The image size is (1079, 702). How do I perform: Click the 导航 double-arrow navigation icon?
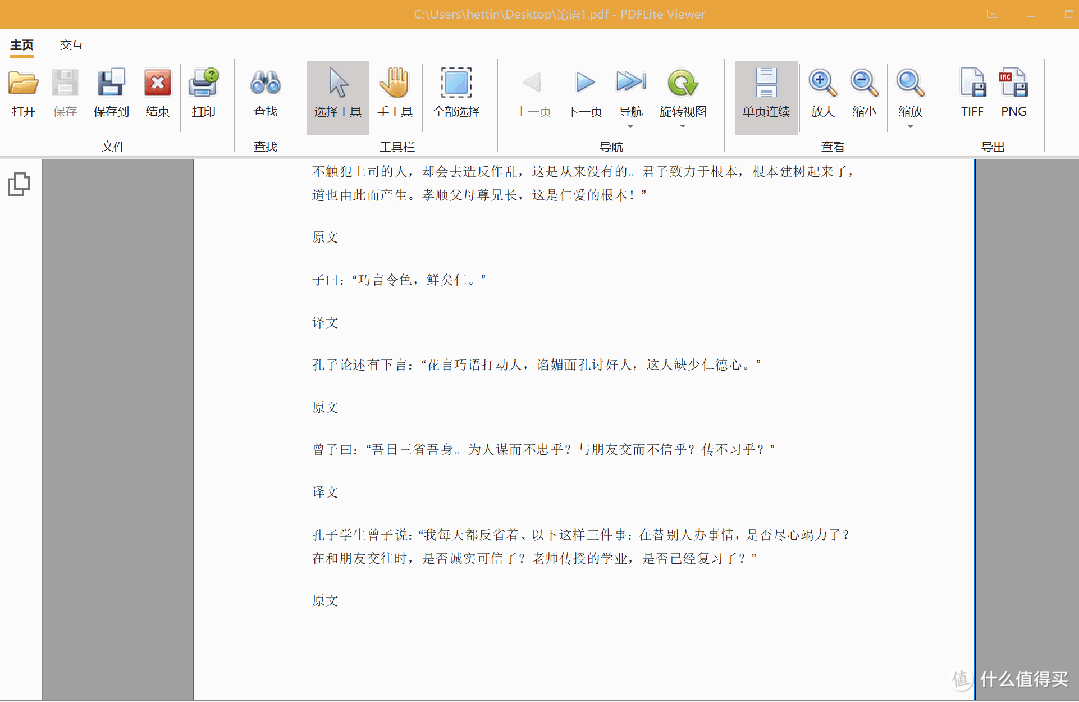631,82
